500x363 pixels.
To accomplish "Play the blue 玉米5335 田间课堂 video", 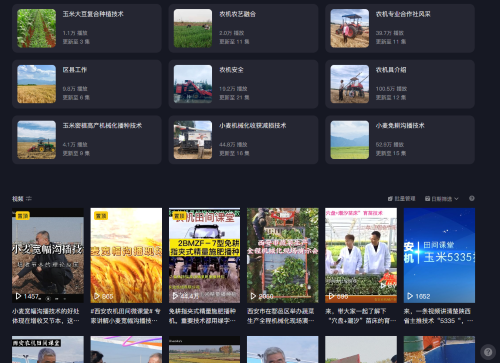I will tap(439, 255).
